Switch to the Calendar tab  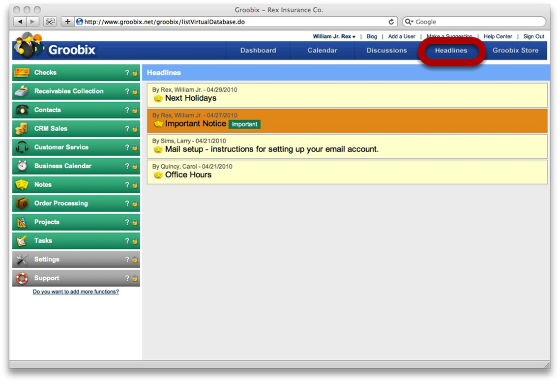322,50
